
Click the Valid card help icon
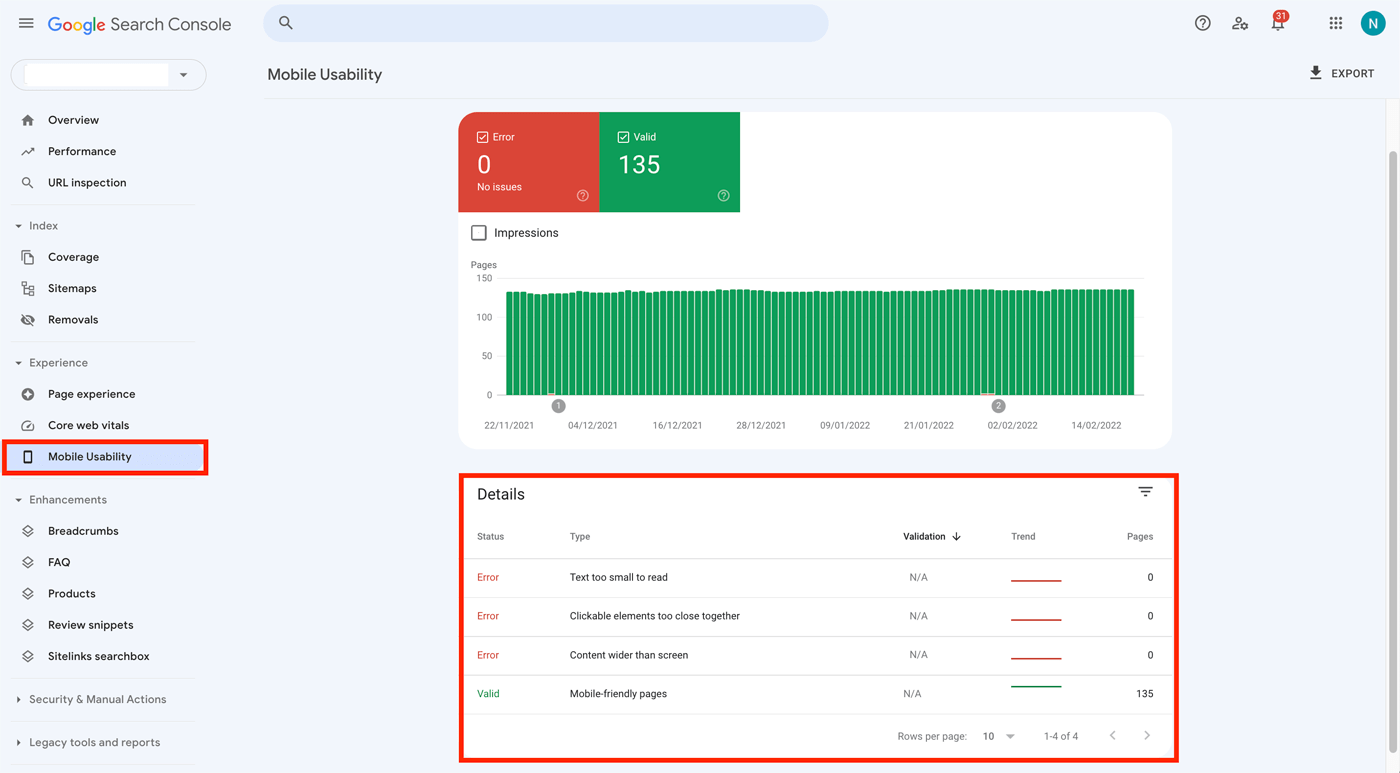[723, 195]
